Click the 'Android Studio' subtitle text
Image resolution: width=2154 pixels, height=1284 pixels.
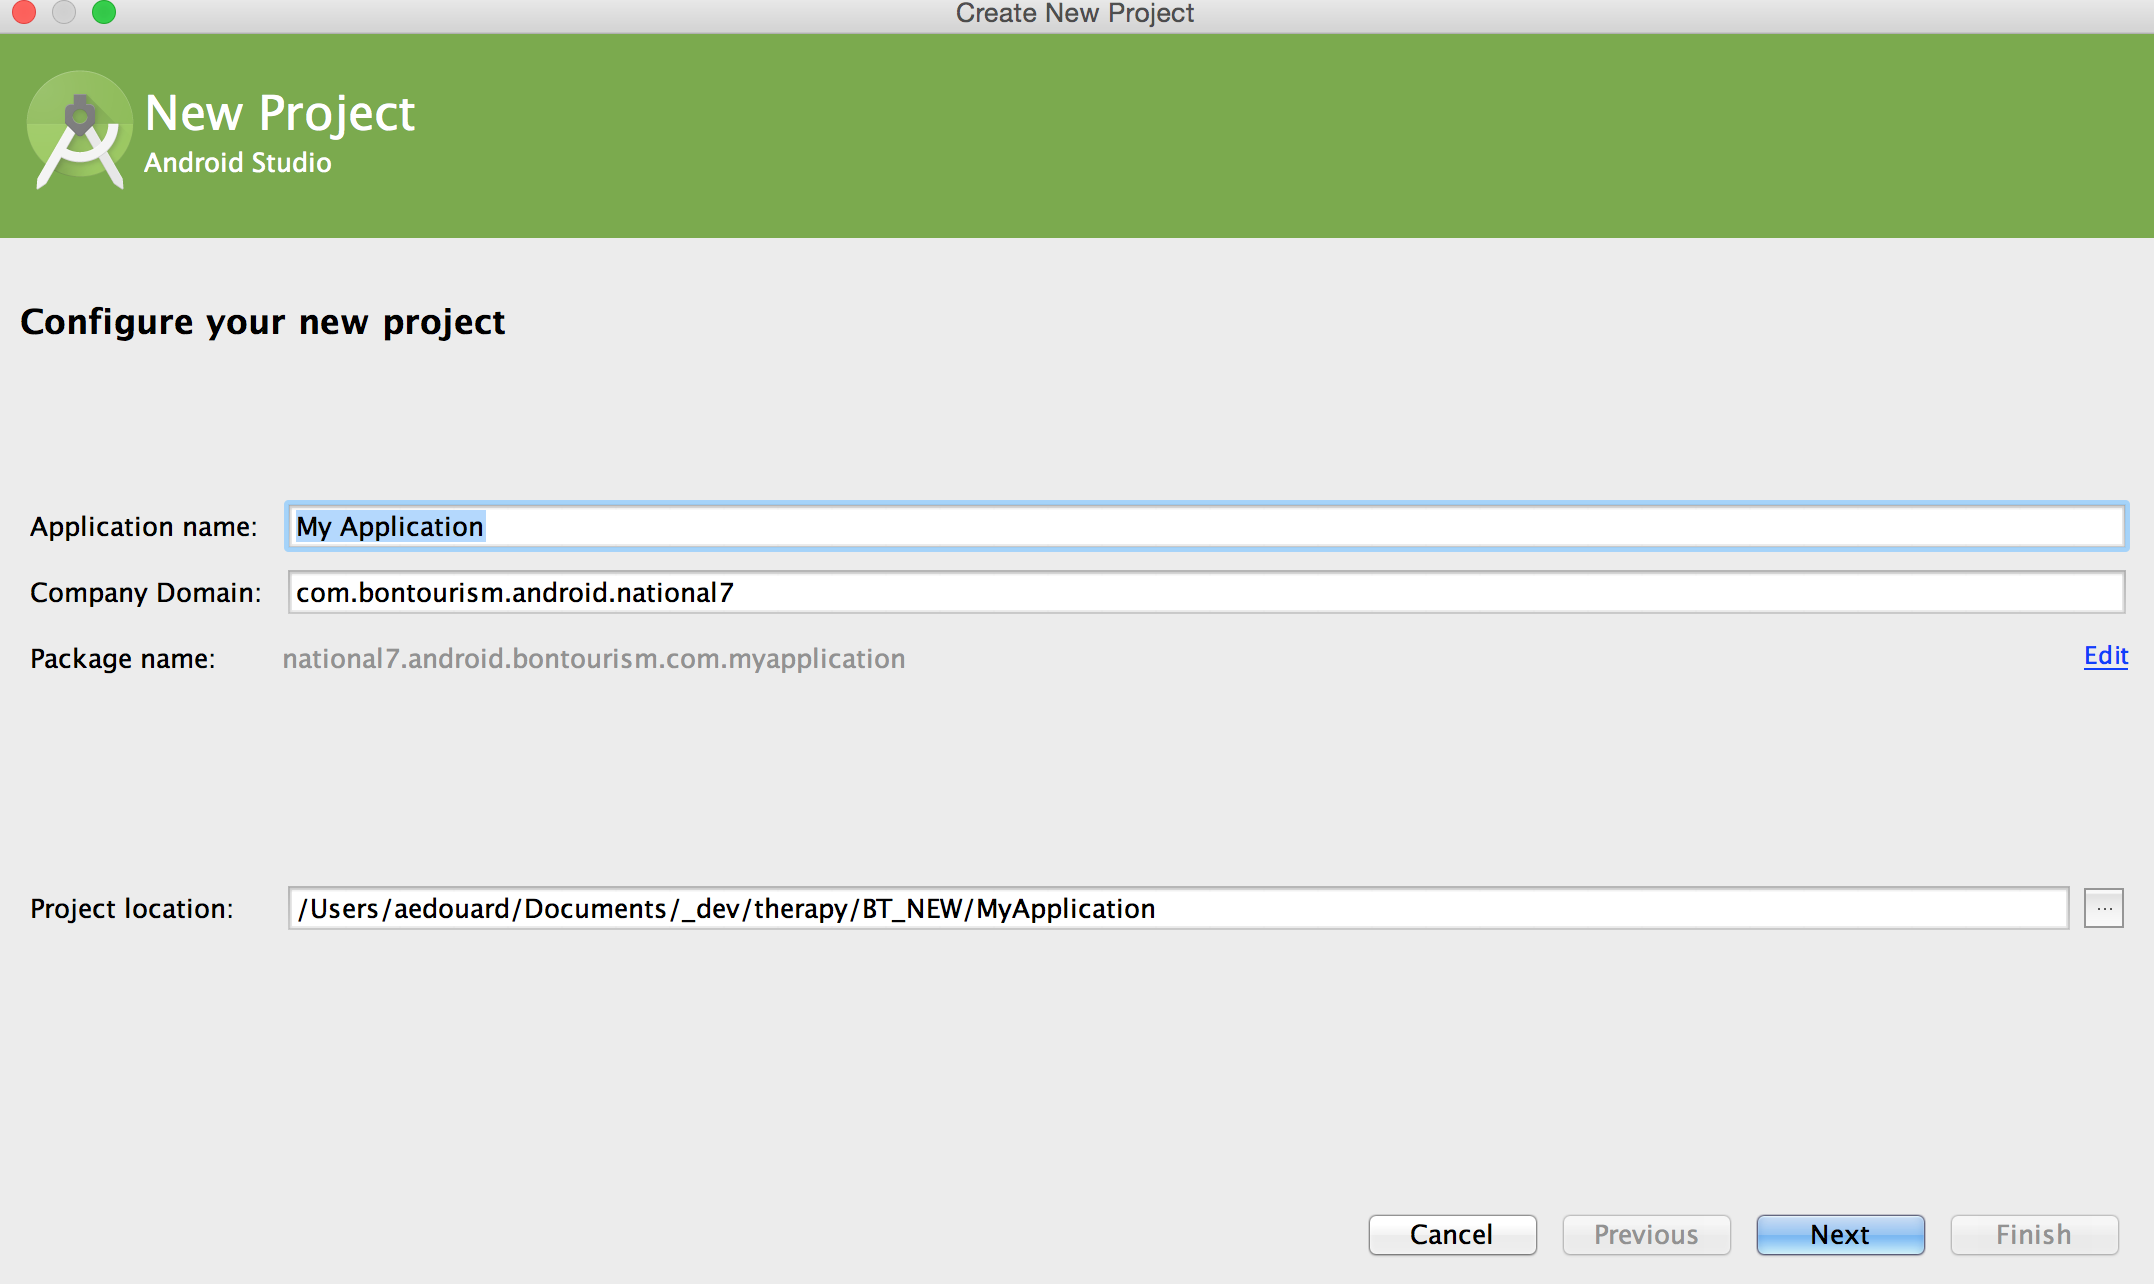coord(237,163)
